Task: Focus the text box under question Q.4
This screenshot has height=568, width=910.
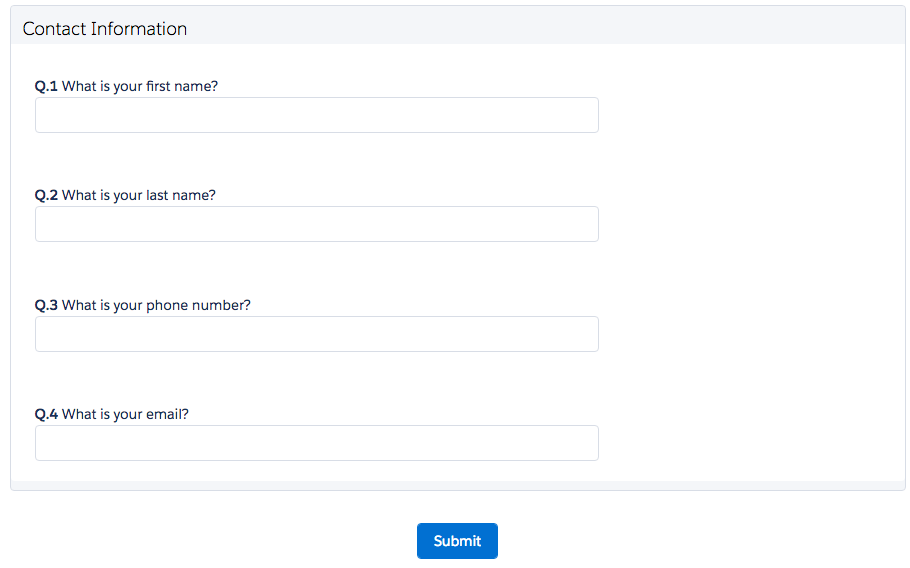Action: point(316,443)
